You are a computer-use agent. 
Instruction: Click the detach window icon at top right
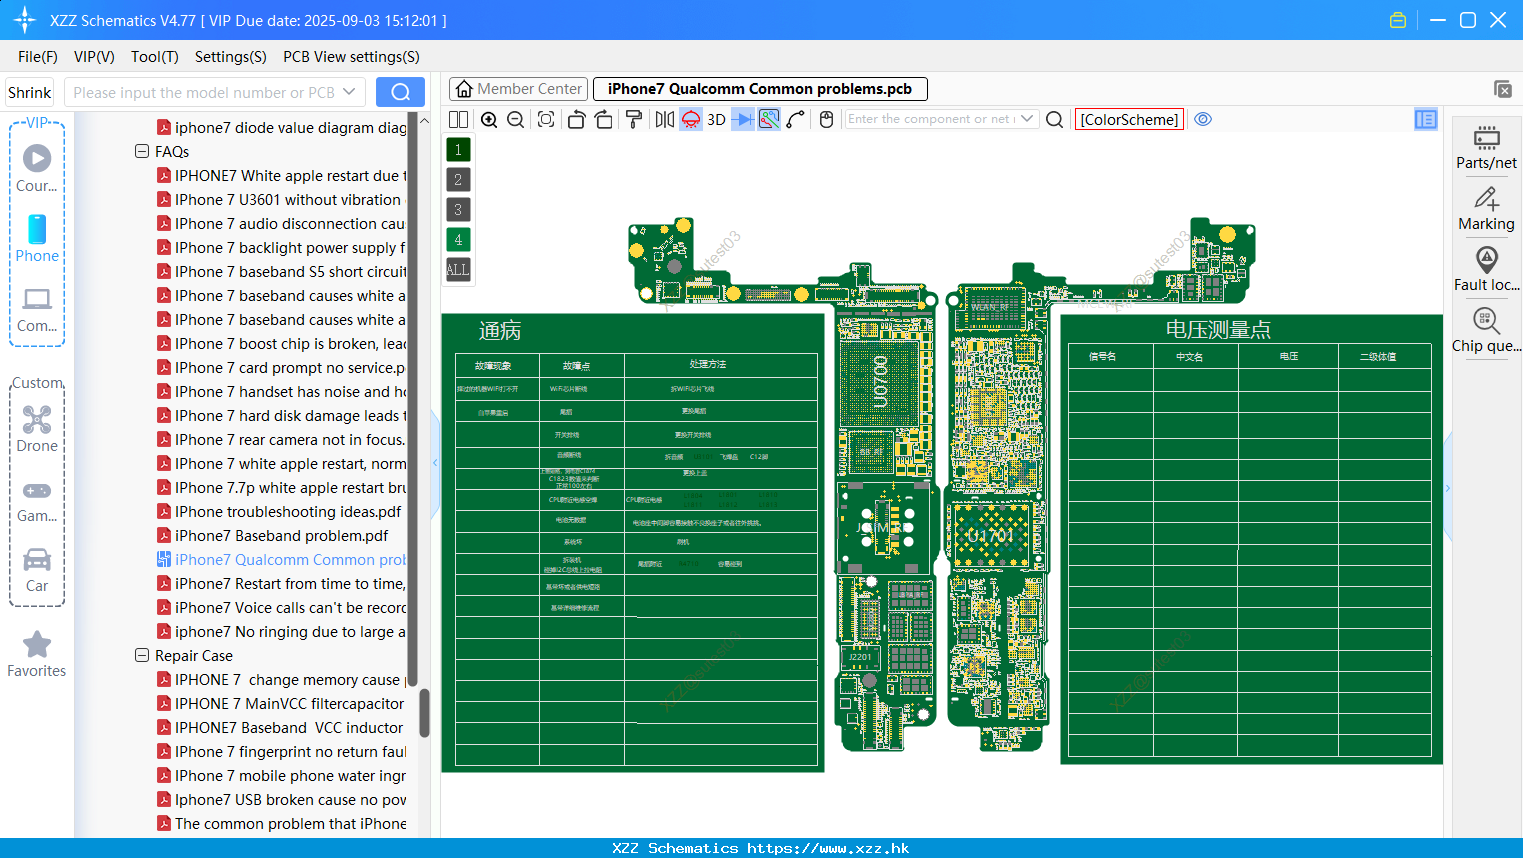pos(1502,89)
